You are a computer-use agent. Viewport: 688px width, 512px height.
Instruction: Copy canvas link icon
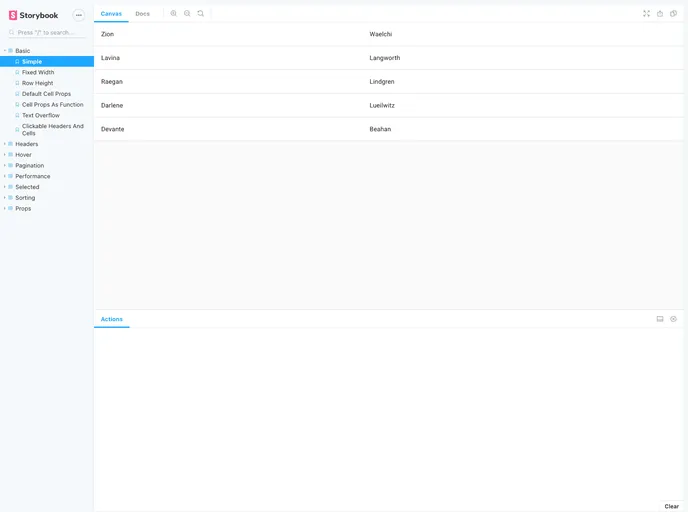pyautogui.click(x=674, y=14)
